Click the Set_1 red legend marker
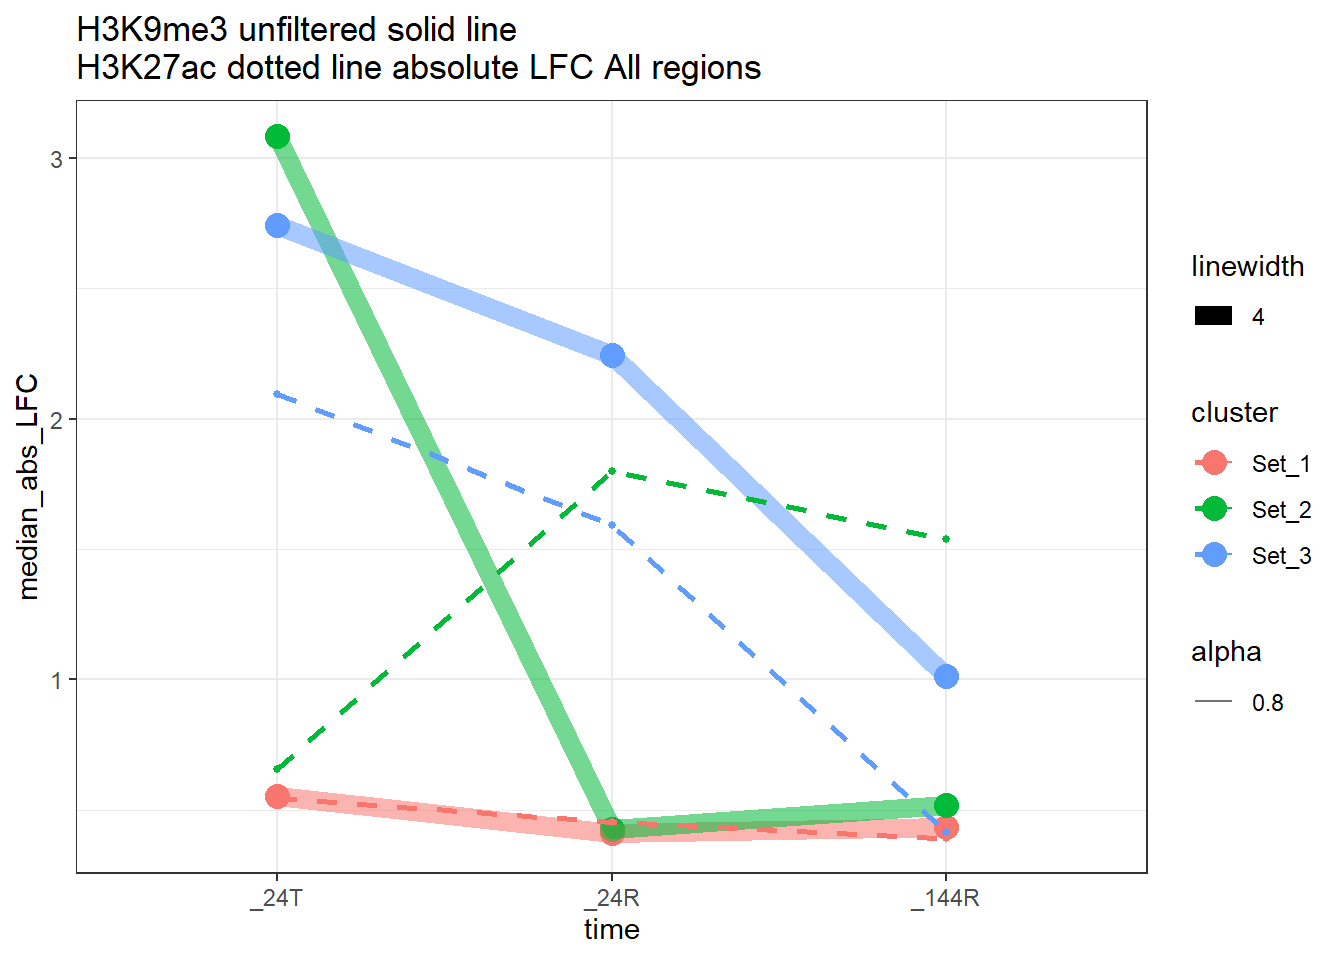This screenshot has width=1344, height=960. click(1214, 463)
